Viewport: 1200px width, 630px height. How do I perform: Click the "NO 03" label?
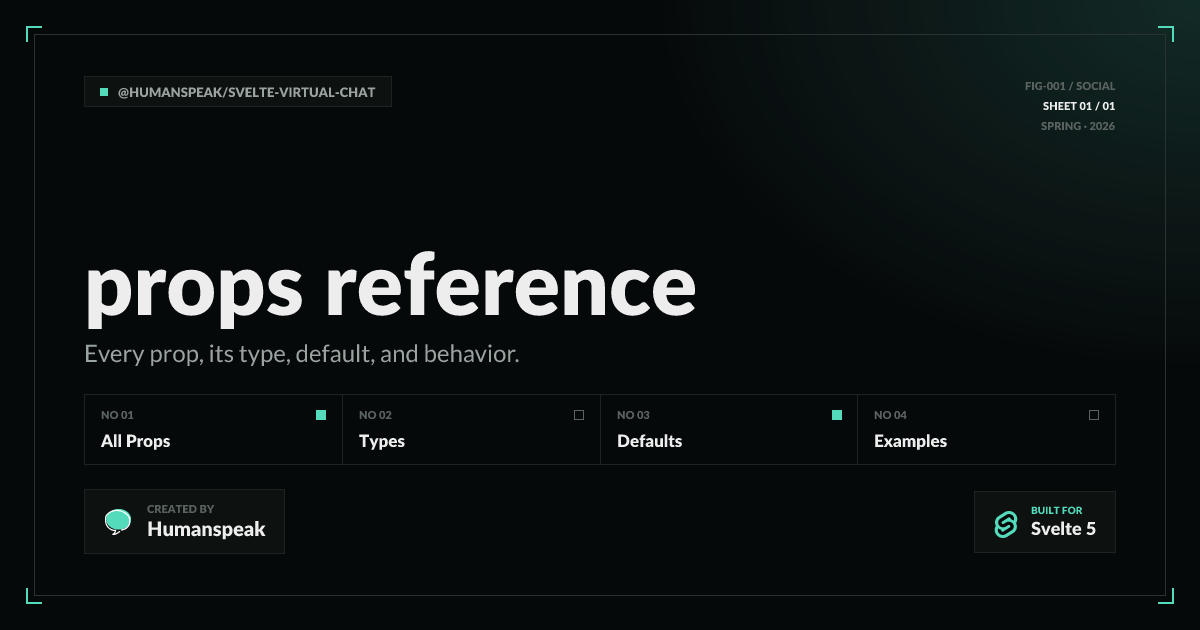[x=633, y=415]
